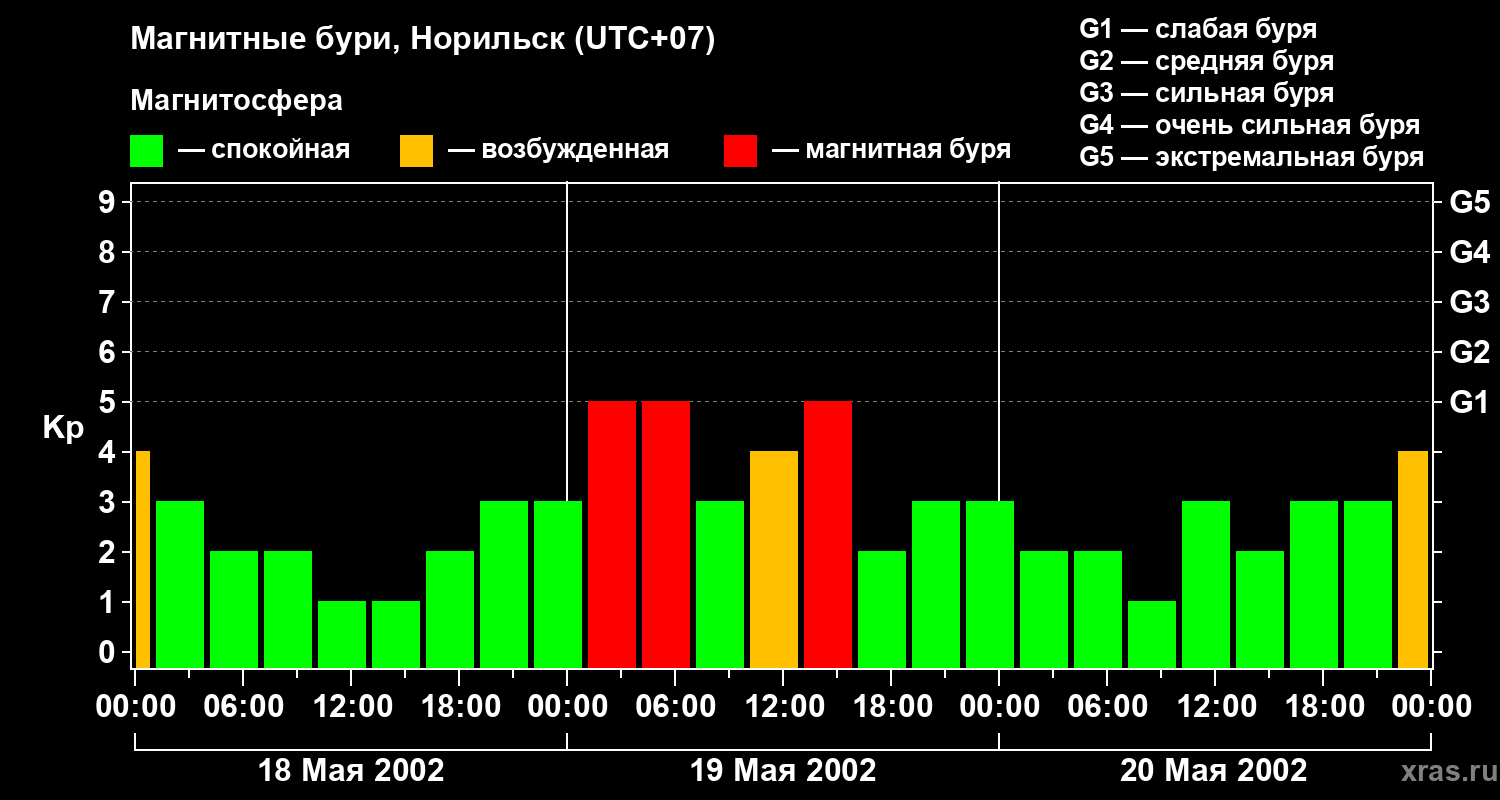Click the orange возбужденная legend swatch
This screenshot has height=800, width=1500.
point(417,151)
